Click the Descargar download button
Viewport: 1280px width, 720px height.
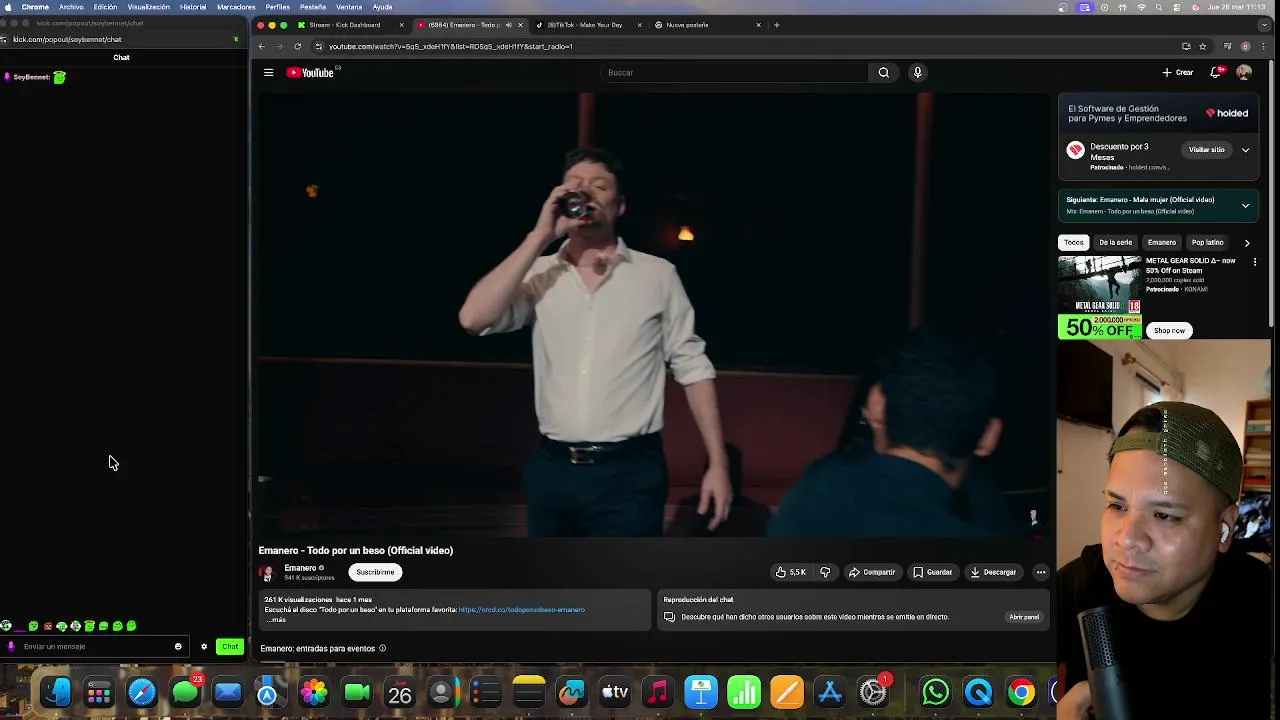(x=993, y=572)
